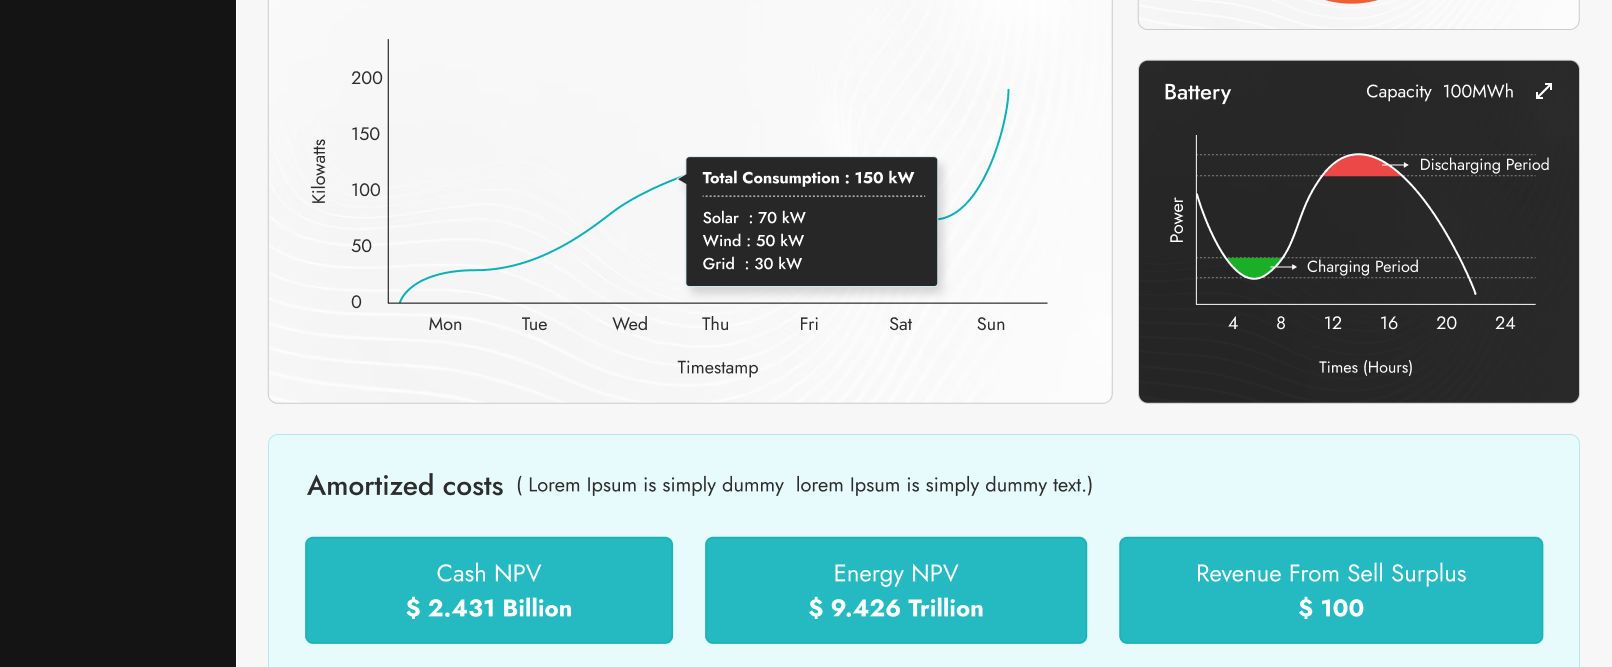The width and height of the screenshot is (1612, 667).
Task: Open the Energy NPV card
Action: pyautogui.click(x=895, y=590)
